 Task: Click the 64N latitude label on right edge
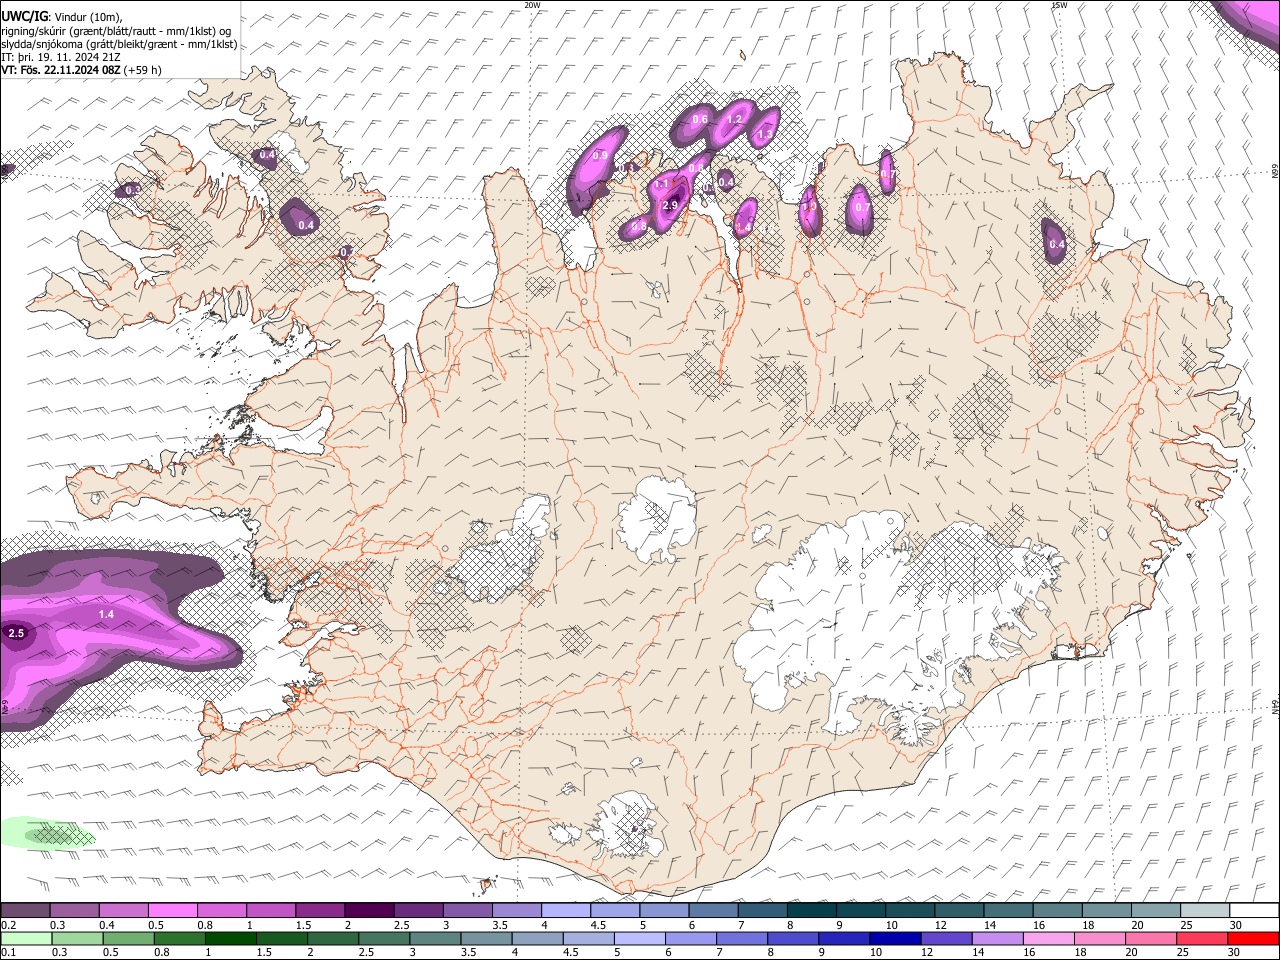pos(1275,706)
